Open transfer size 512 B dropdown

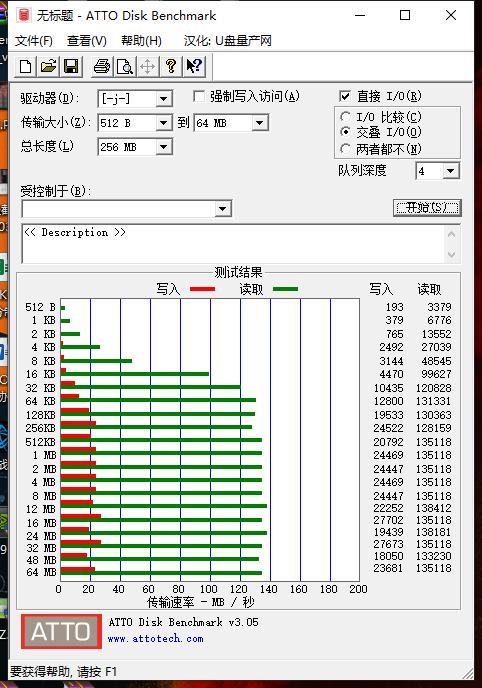pos(164,123)
